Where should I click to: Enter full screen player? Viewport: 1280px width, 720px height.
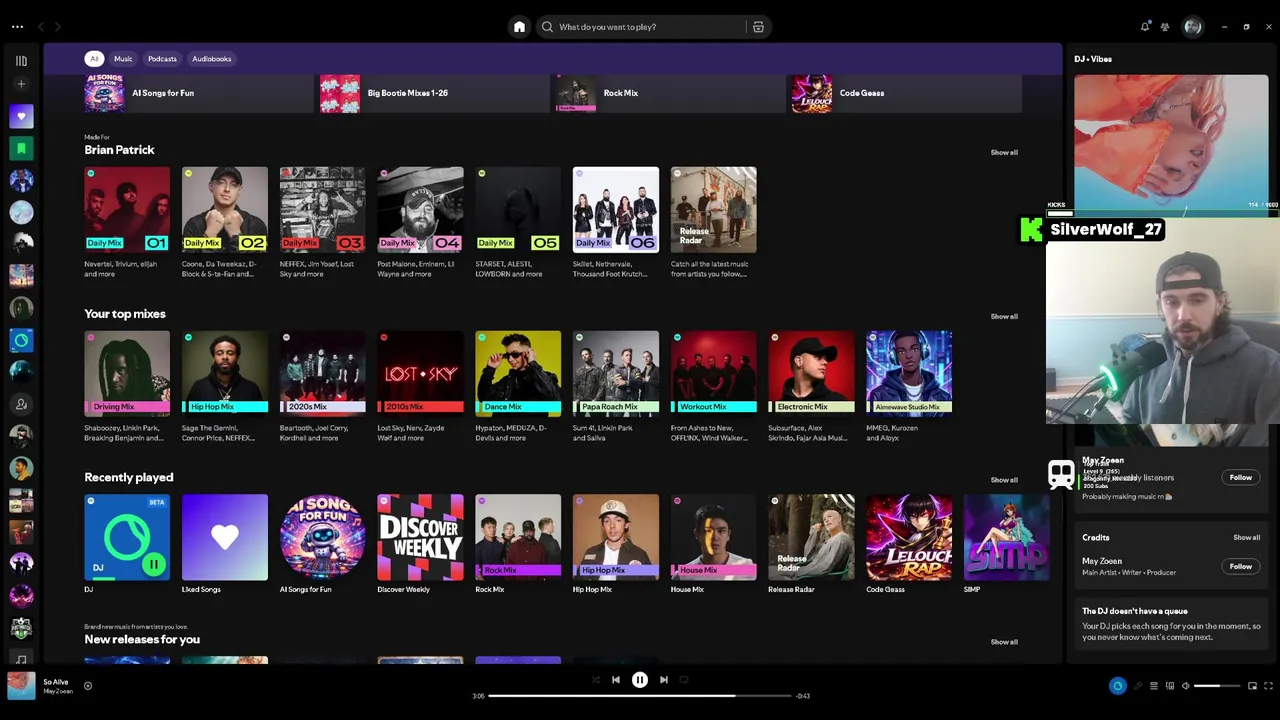pos(1269,686)
